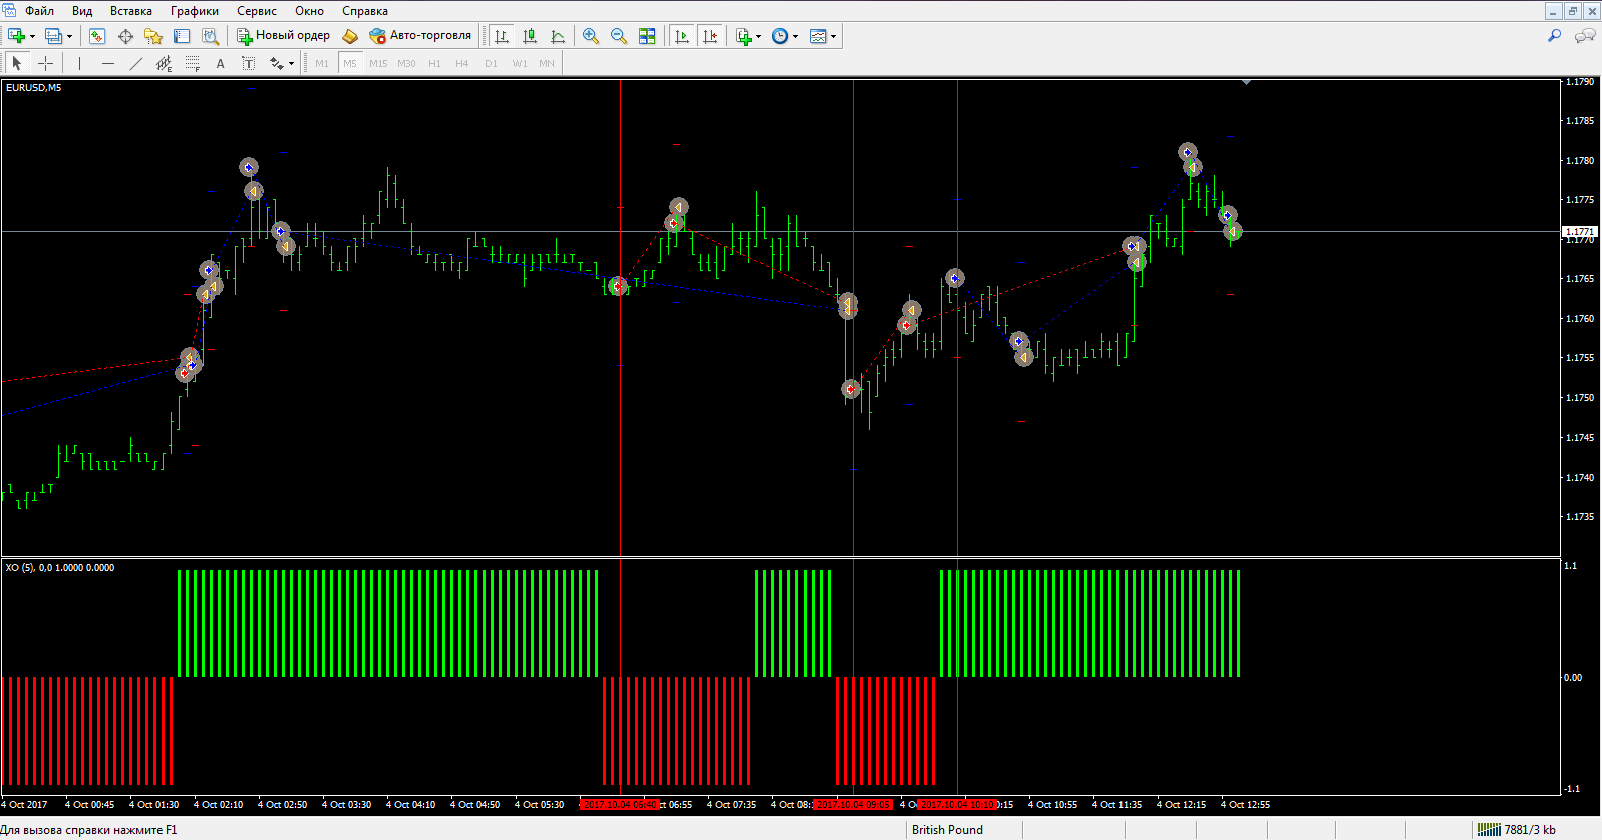Screen dimensions: 1602x840
Task: Open the Terminal panel
Action: [x=182, y=36]
